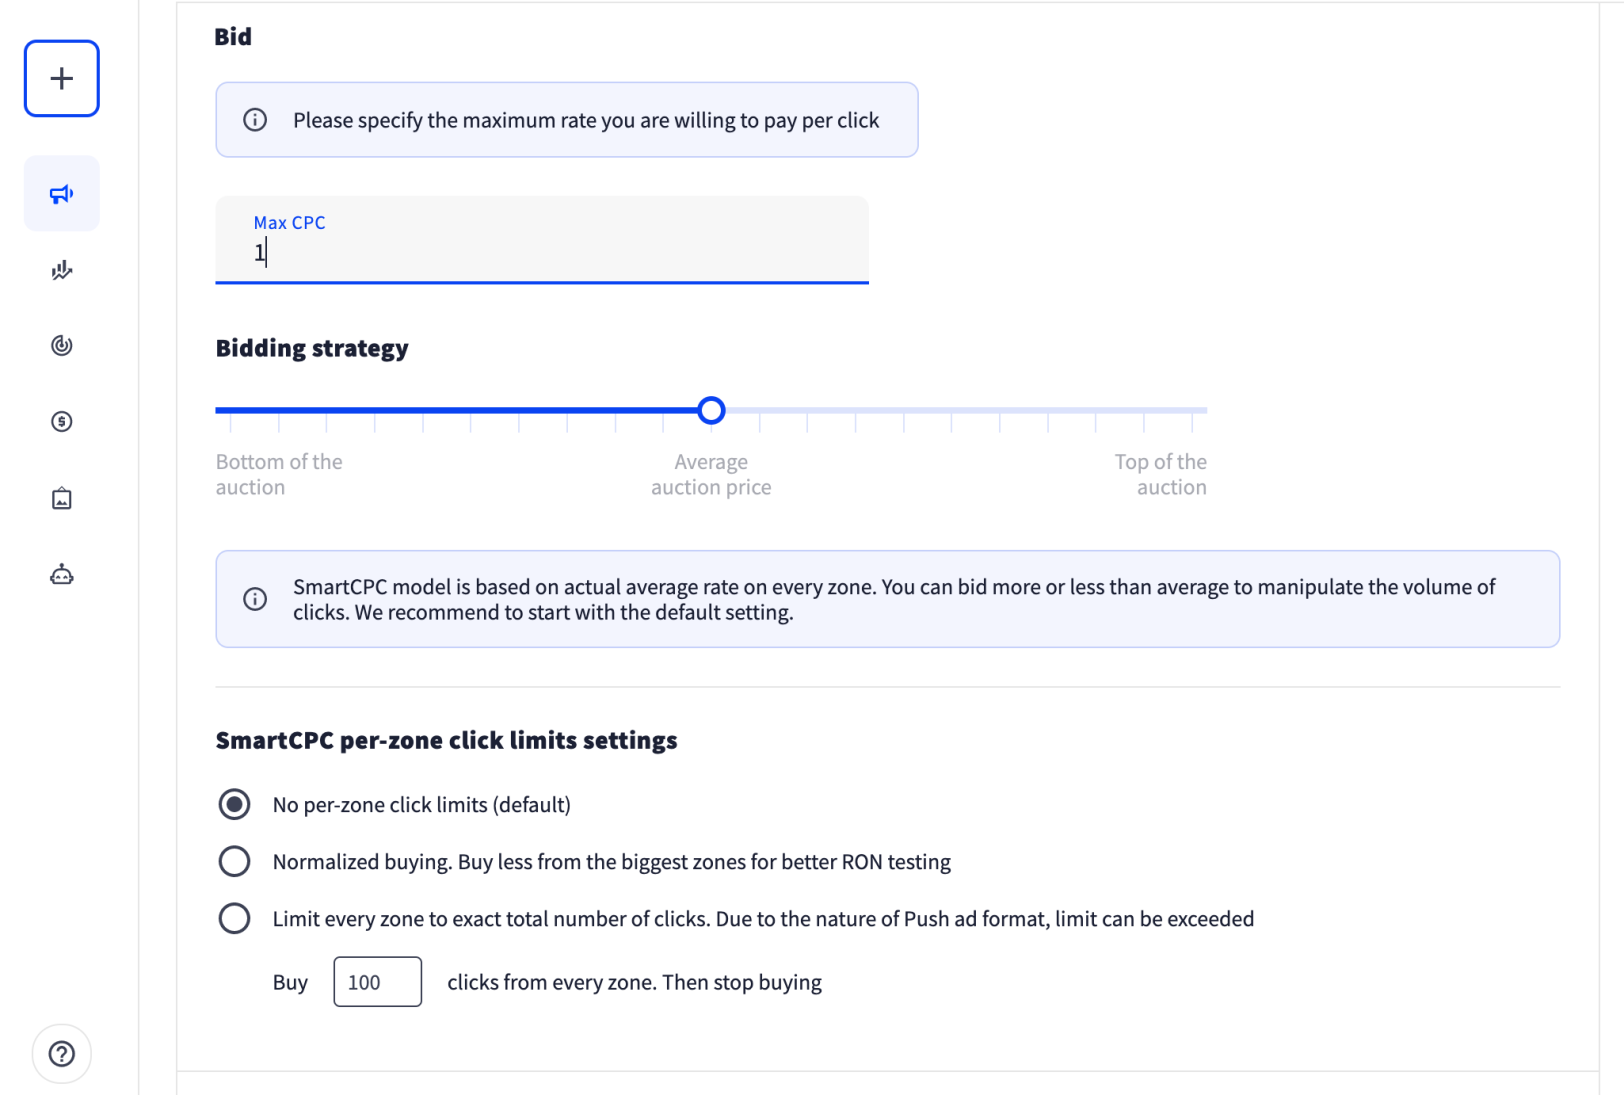
Task: Open the help question mark icon
Action: point(62,1054)
